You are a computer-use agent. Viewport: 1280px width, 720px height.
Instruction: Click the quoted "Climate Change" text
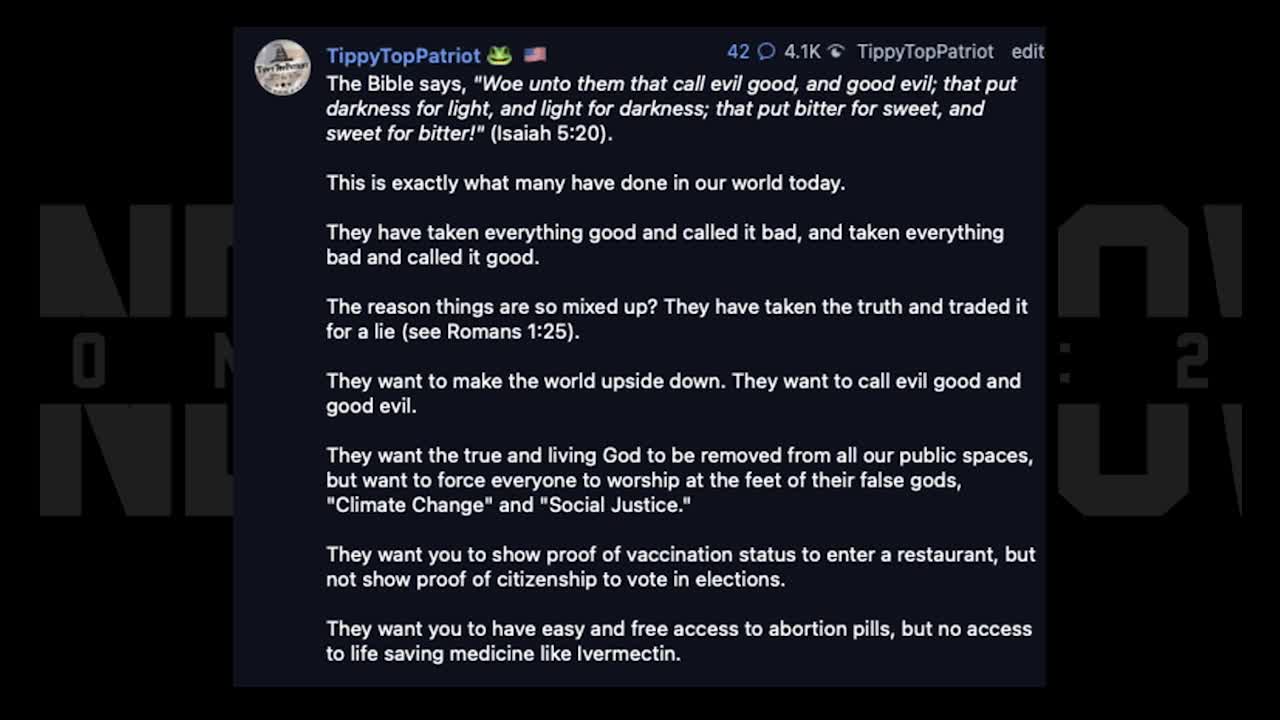click(x=409, y=505)
